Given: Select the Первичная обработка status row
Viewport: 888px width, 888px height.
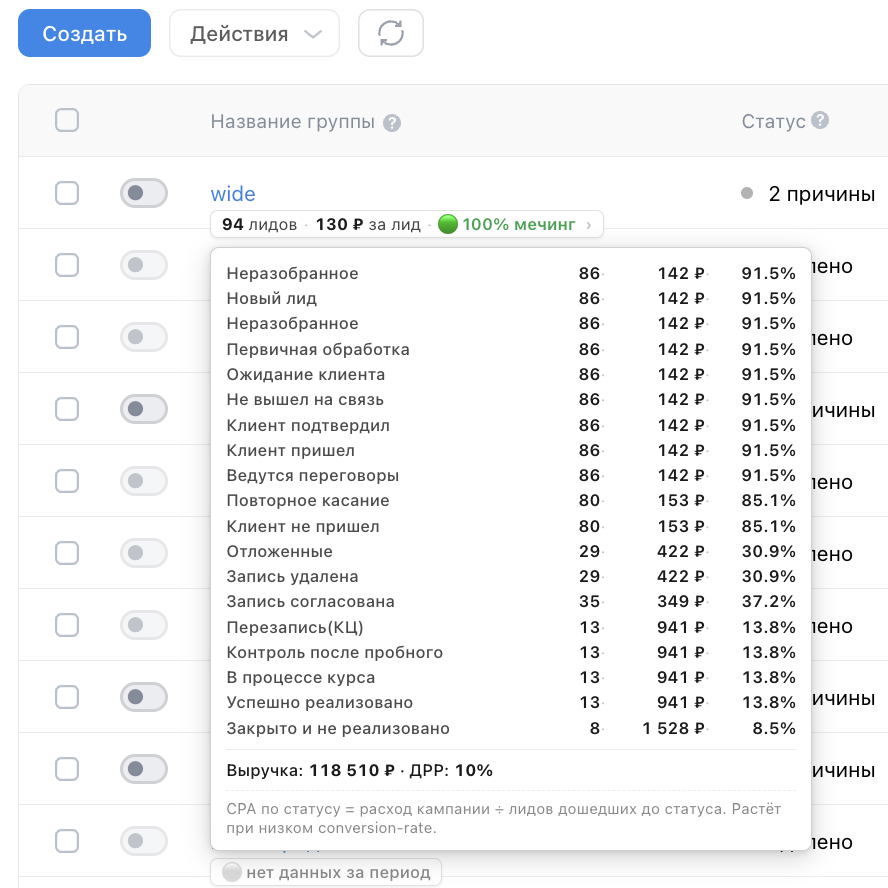Looking at the screenshot, I should pos(511,349).
